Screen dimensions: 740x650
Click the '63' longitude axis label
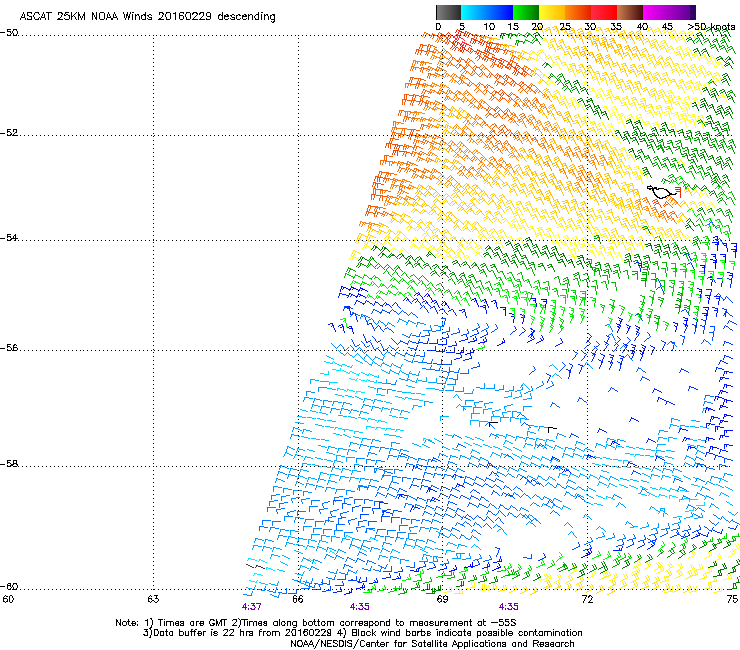153,599
